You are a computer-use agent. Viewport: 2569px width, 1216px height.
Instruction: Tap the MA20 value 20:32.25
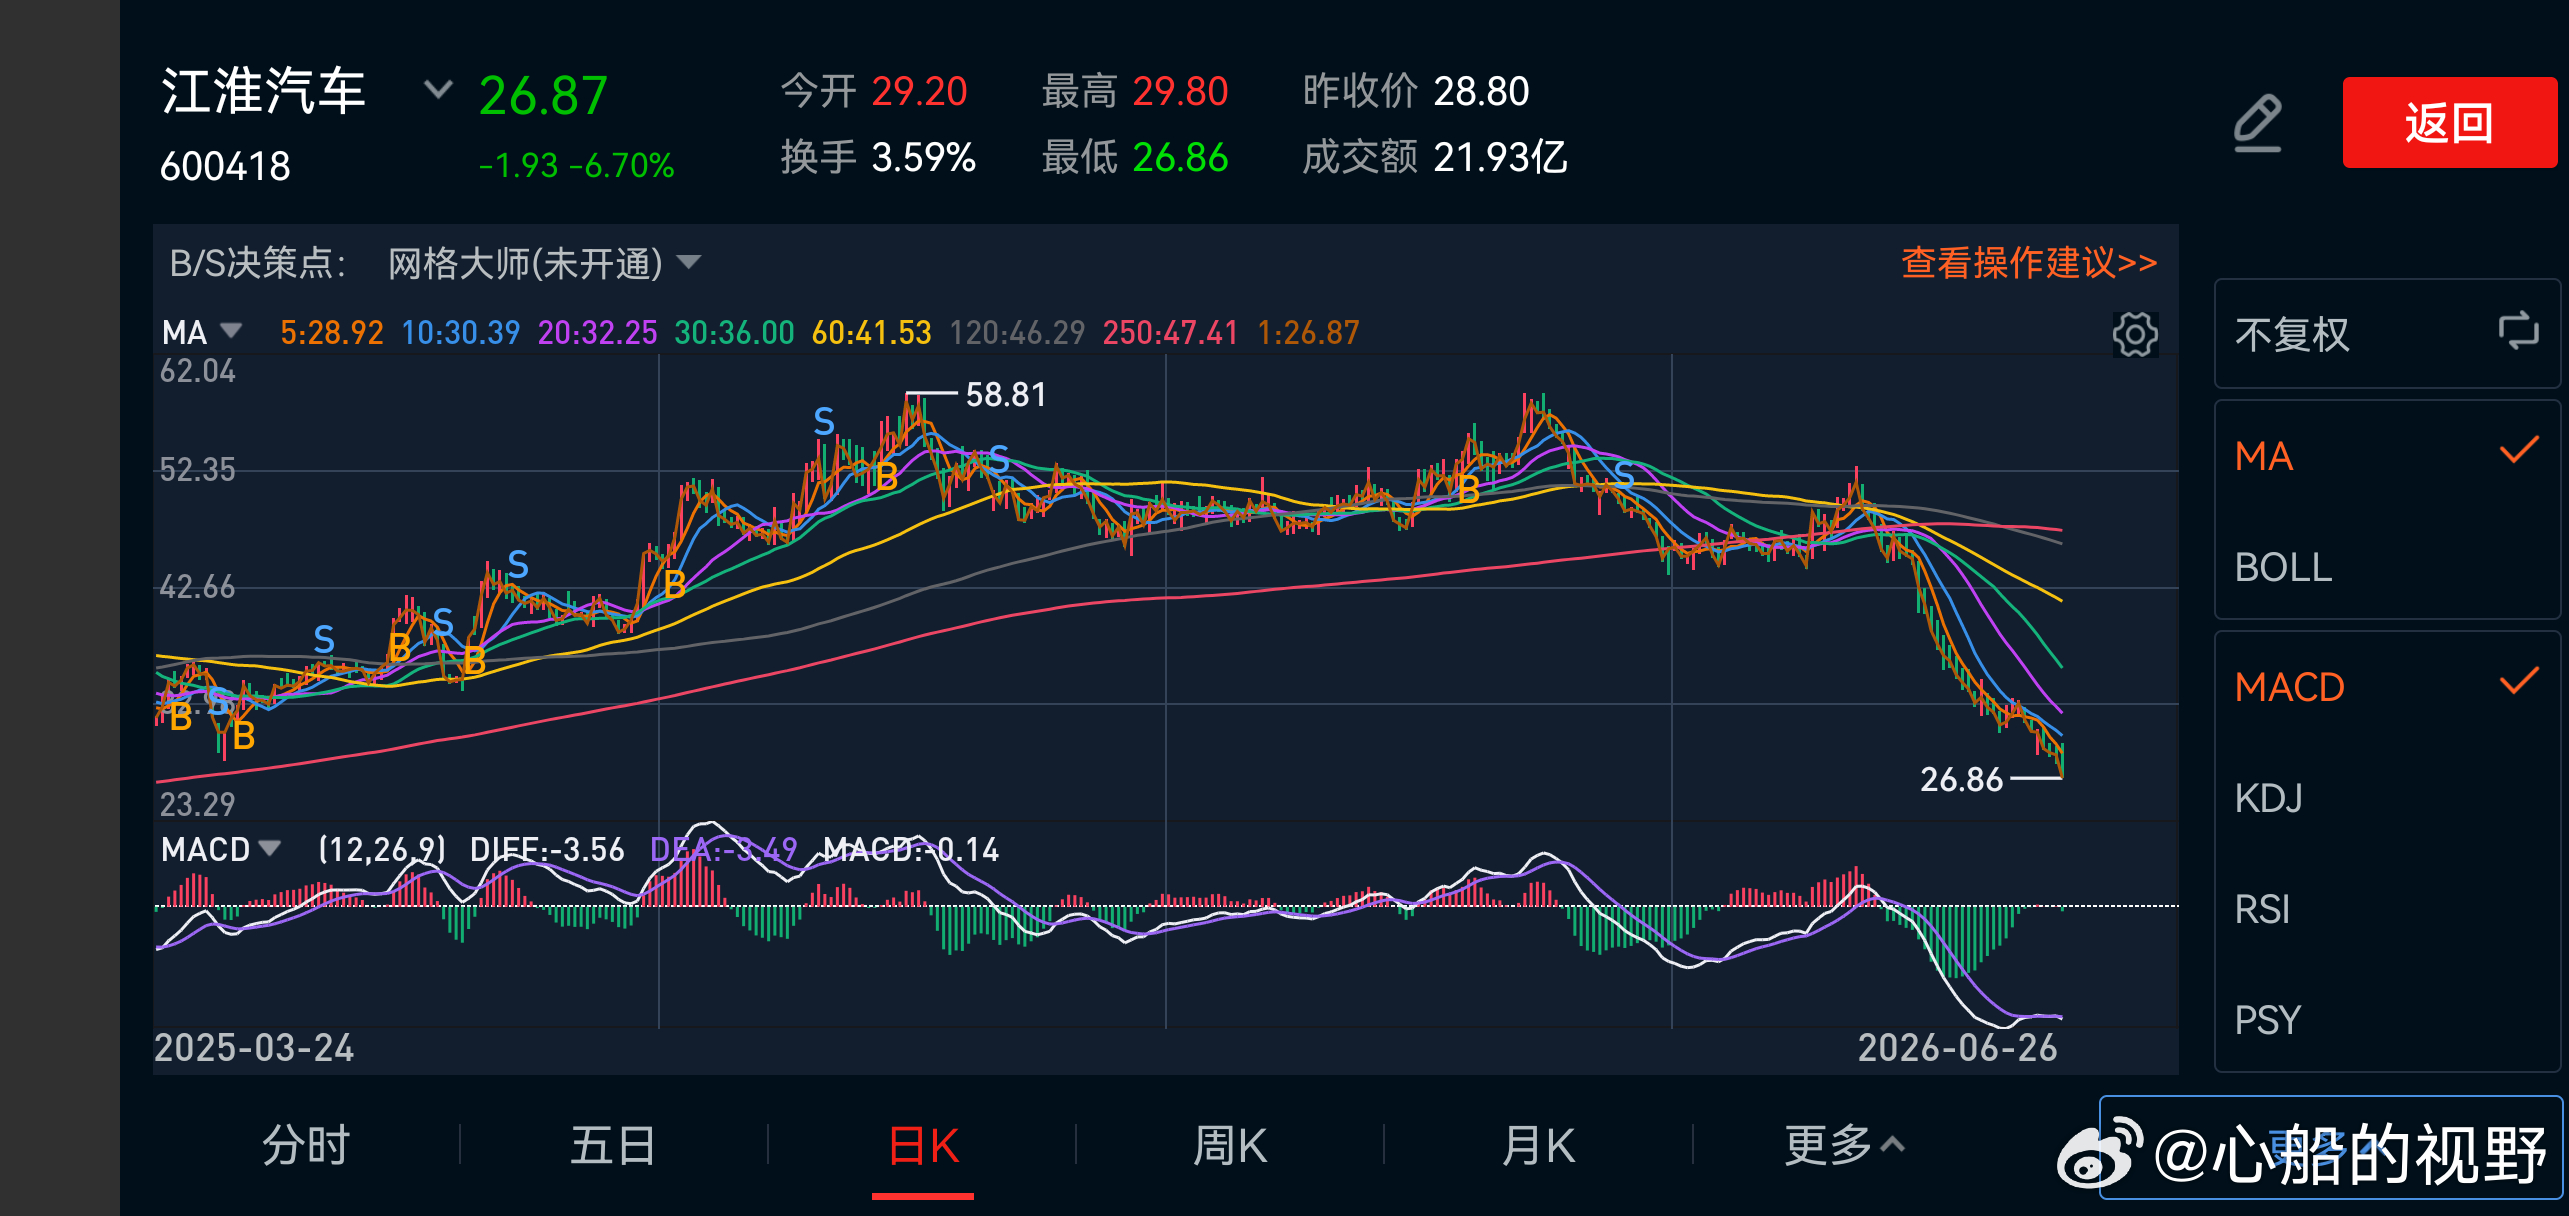(x=598, y=332)
